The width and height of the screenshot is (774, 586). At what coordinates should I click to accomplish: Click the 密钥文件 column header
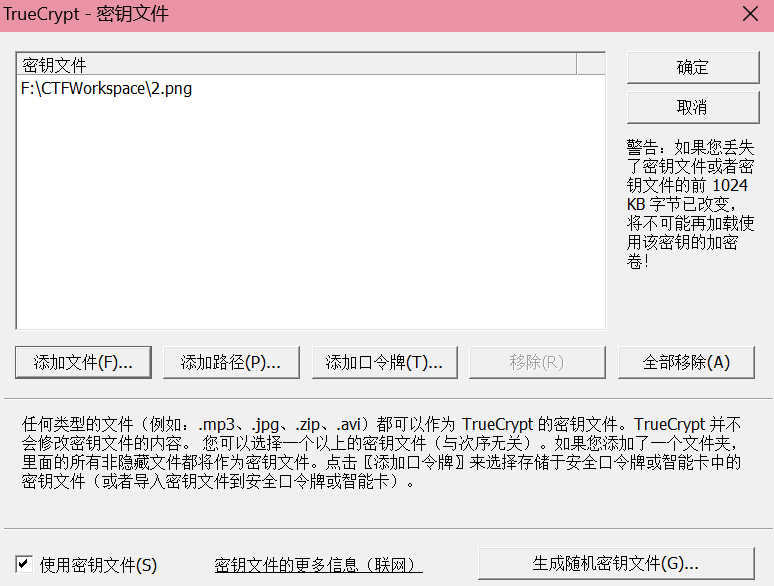[297, 65]
